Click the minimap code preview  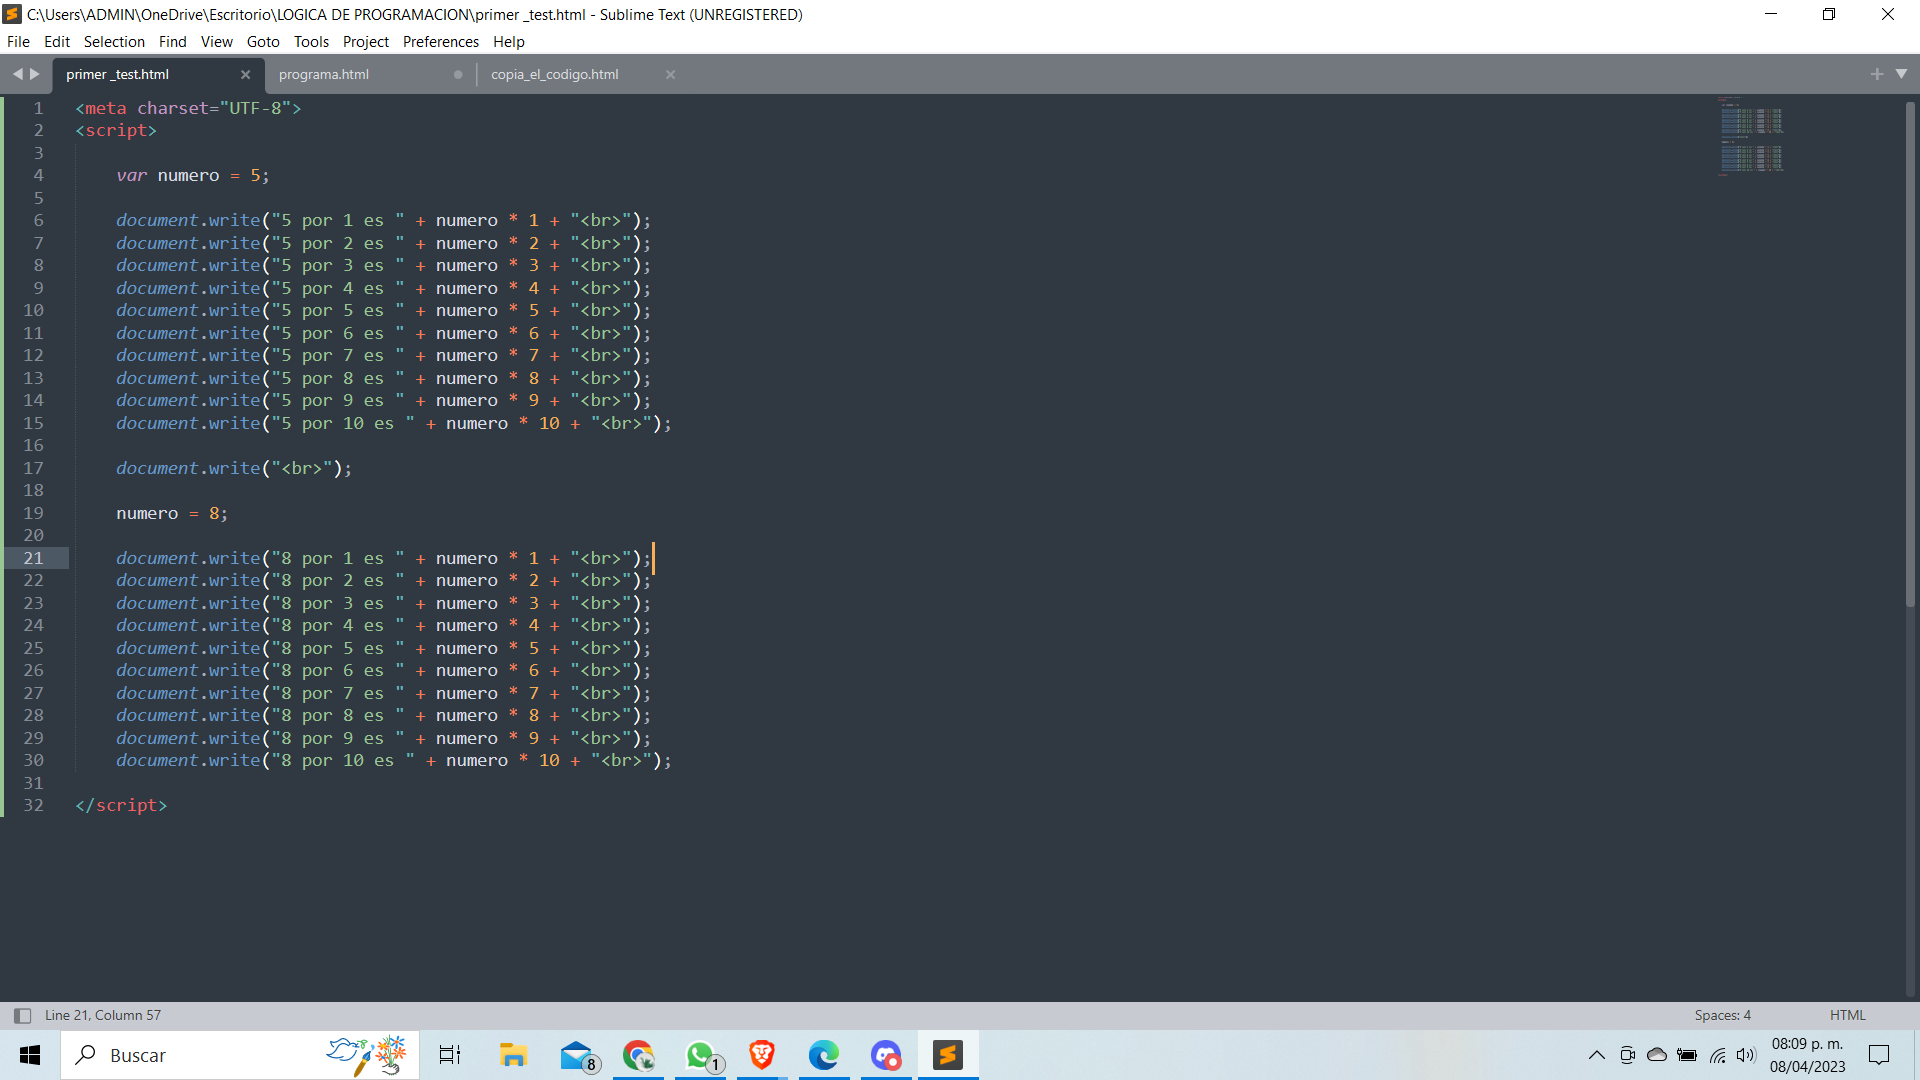[1751, 136]
